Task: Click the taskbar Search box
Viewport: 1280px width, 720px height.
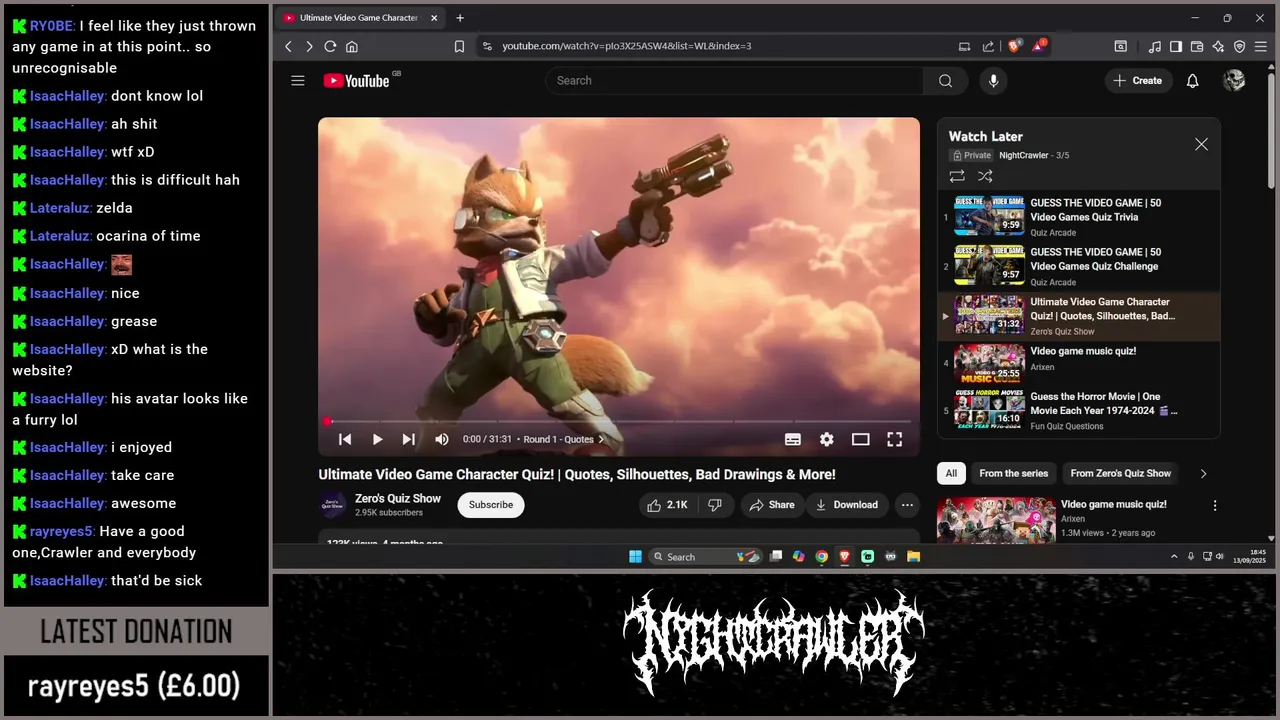Action: (x=705, y=557)
